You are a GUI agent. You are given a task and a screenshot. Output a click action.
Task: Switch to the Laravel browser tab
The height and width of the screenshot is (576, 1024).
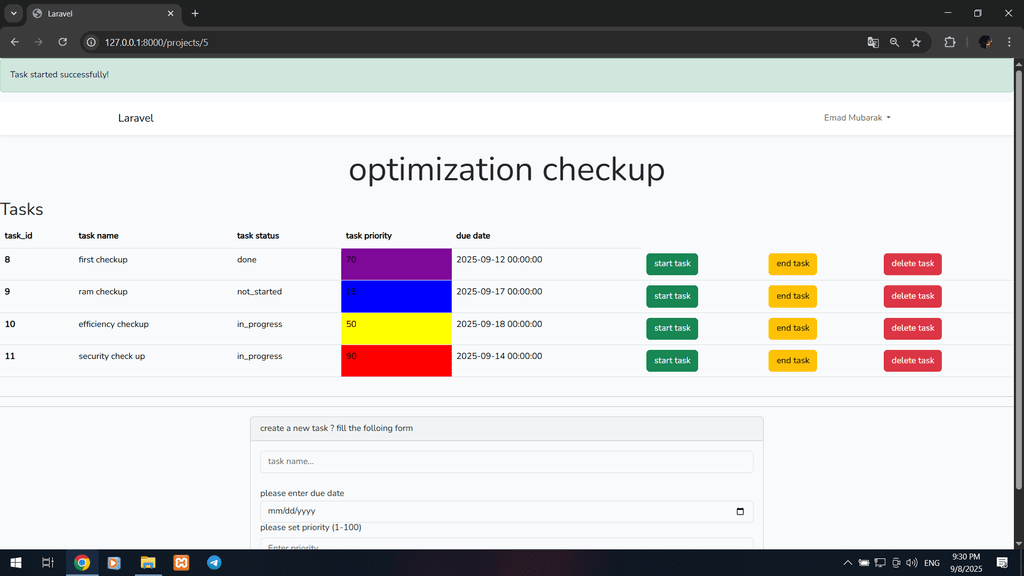100,13
